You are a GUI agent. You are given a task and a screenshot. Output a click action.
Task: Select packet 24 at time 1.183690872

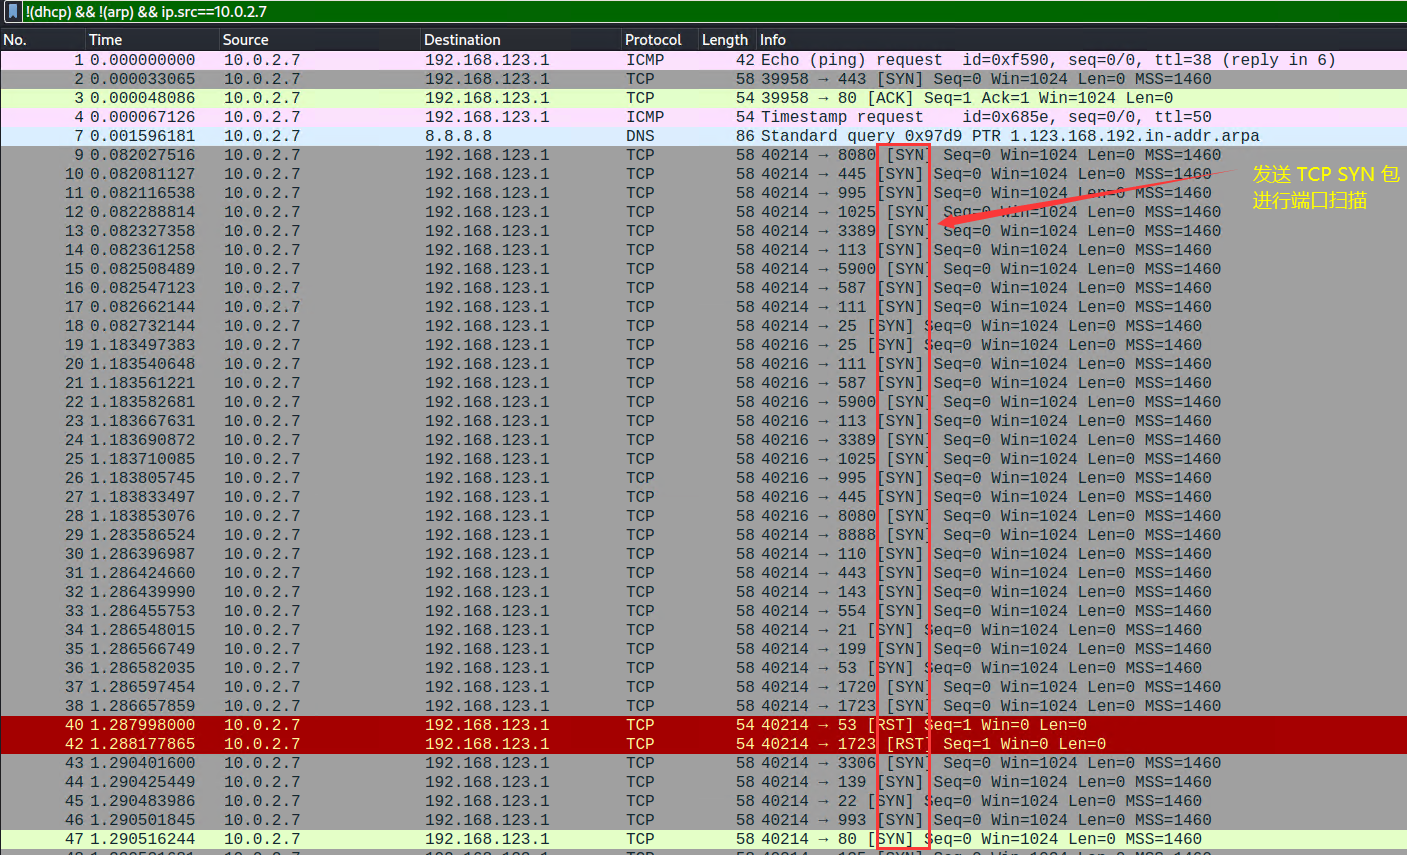(703, 440)
